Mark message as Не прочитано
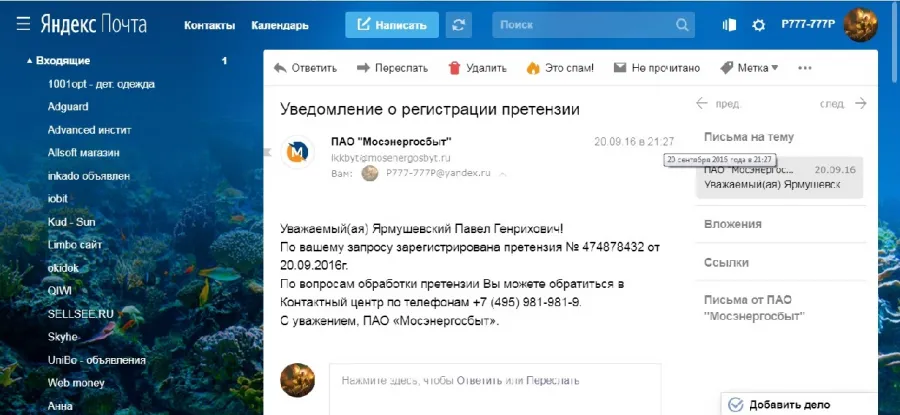The image size is (900, 415). click(x=657, y=68)
